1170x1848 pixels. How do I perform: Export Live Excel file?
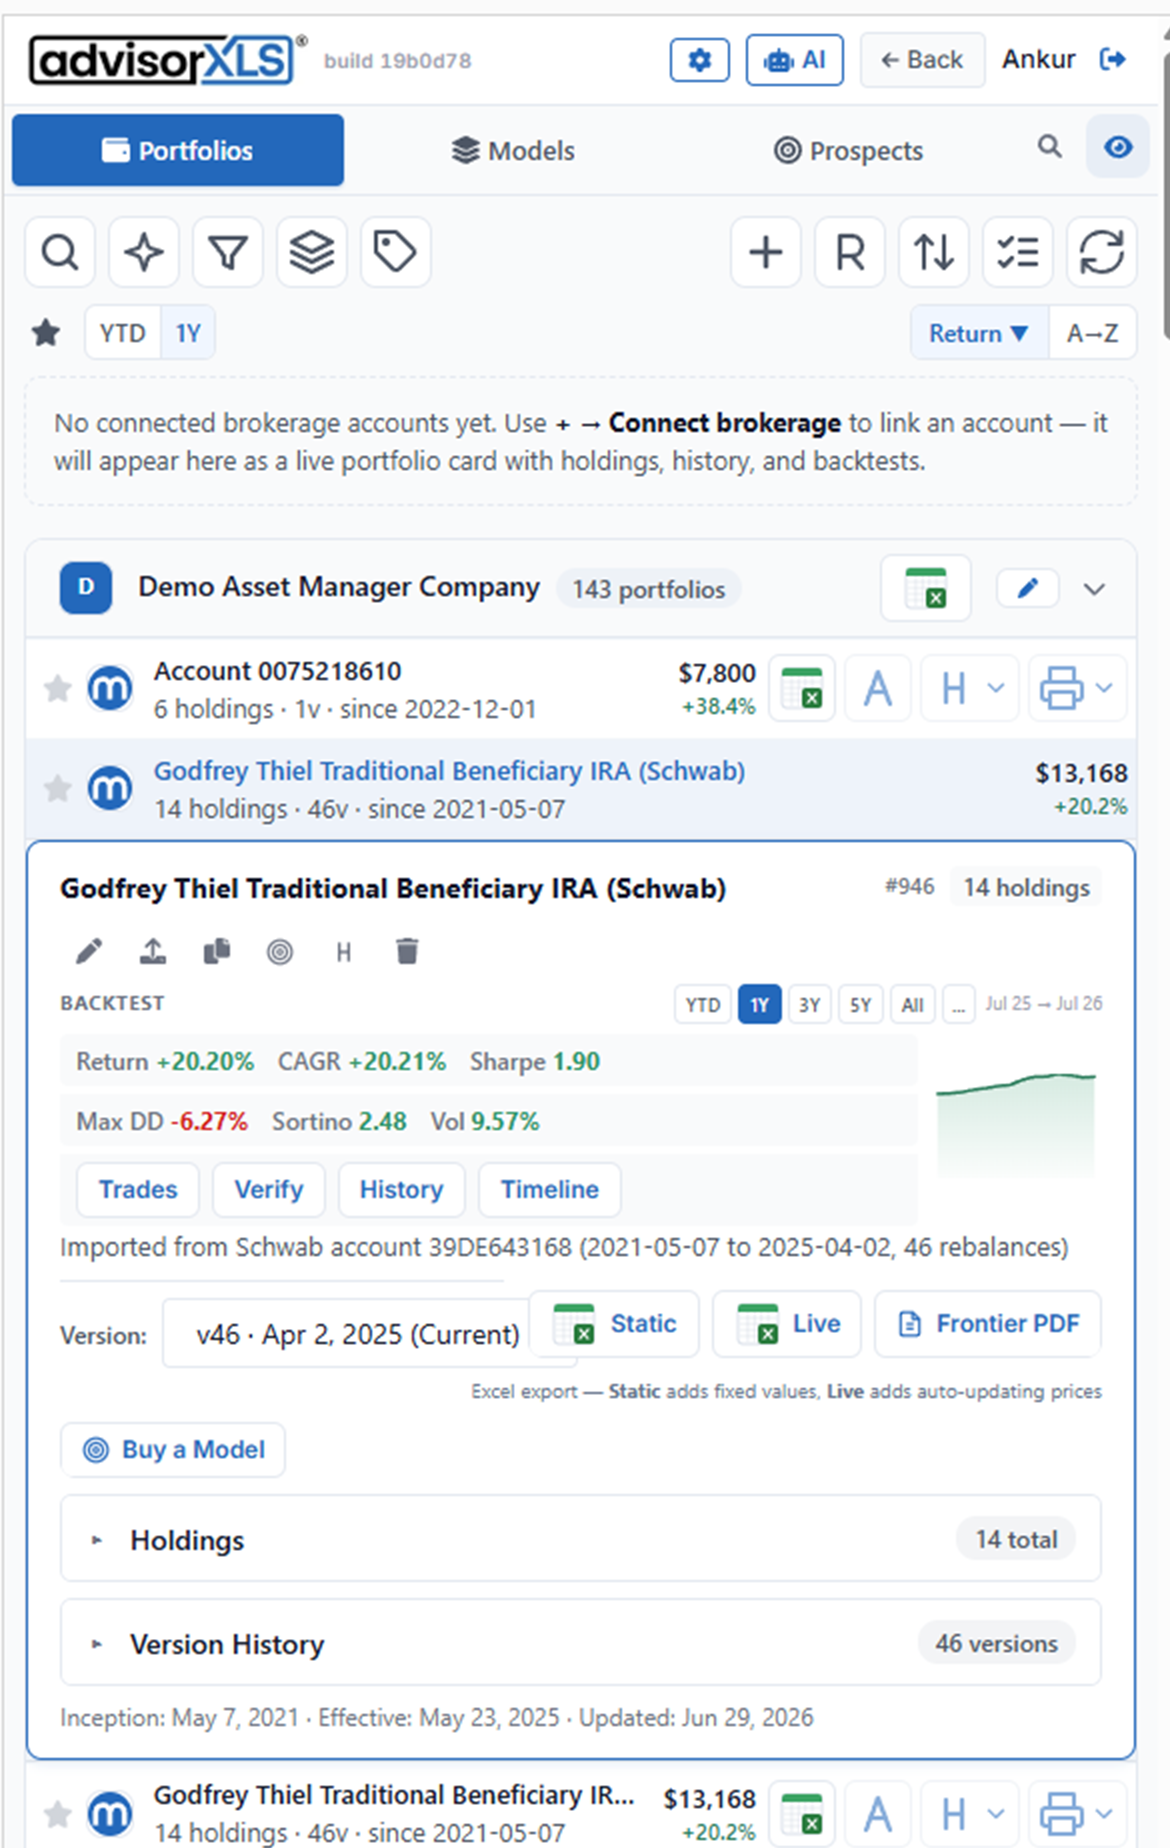(x=787, y=1324)
